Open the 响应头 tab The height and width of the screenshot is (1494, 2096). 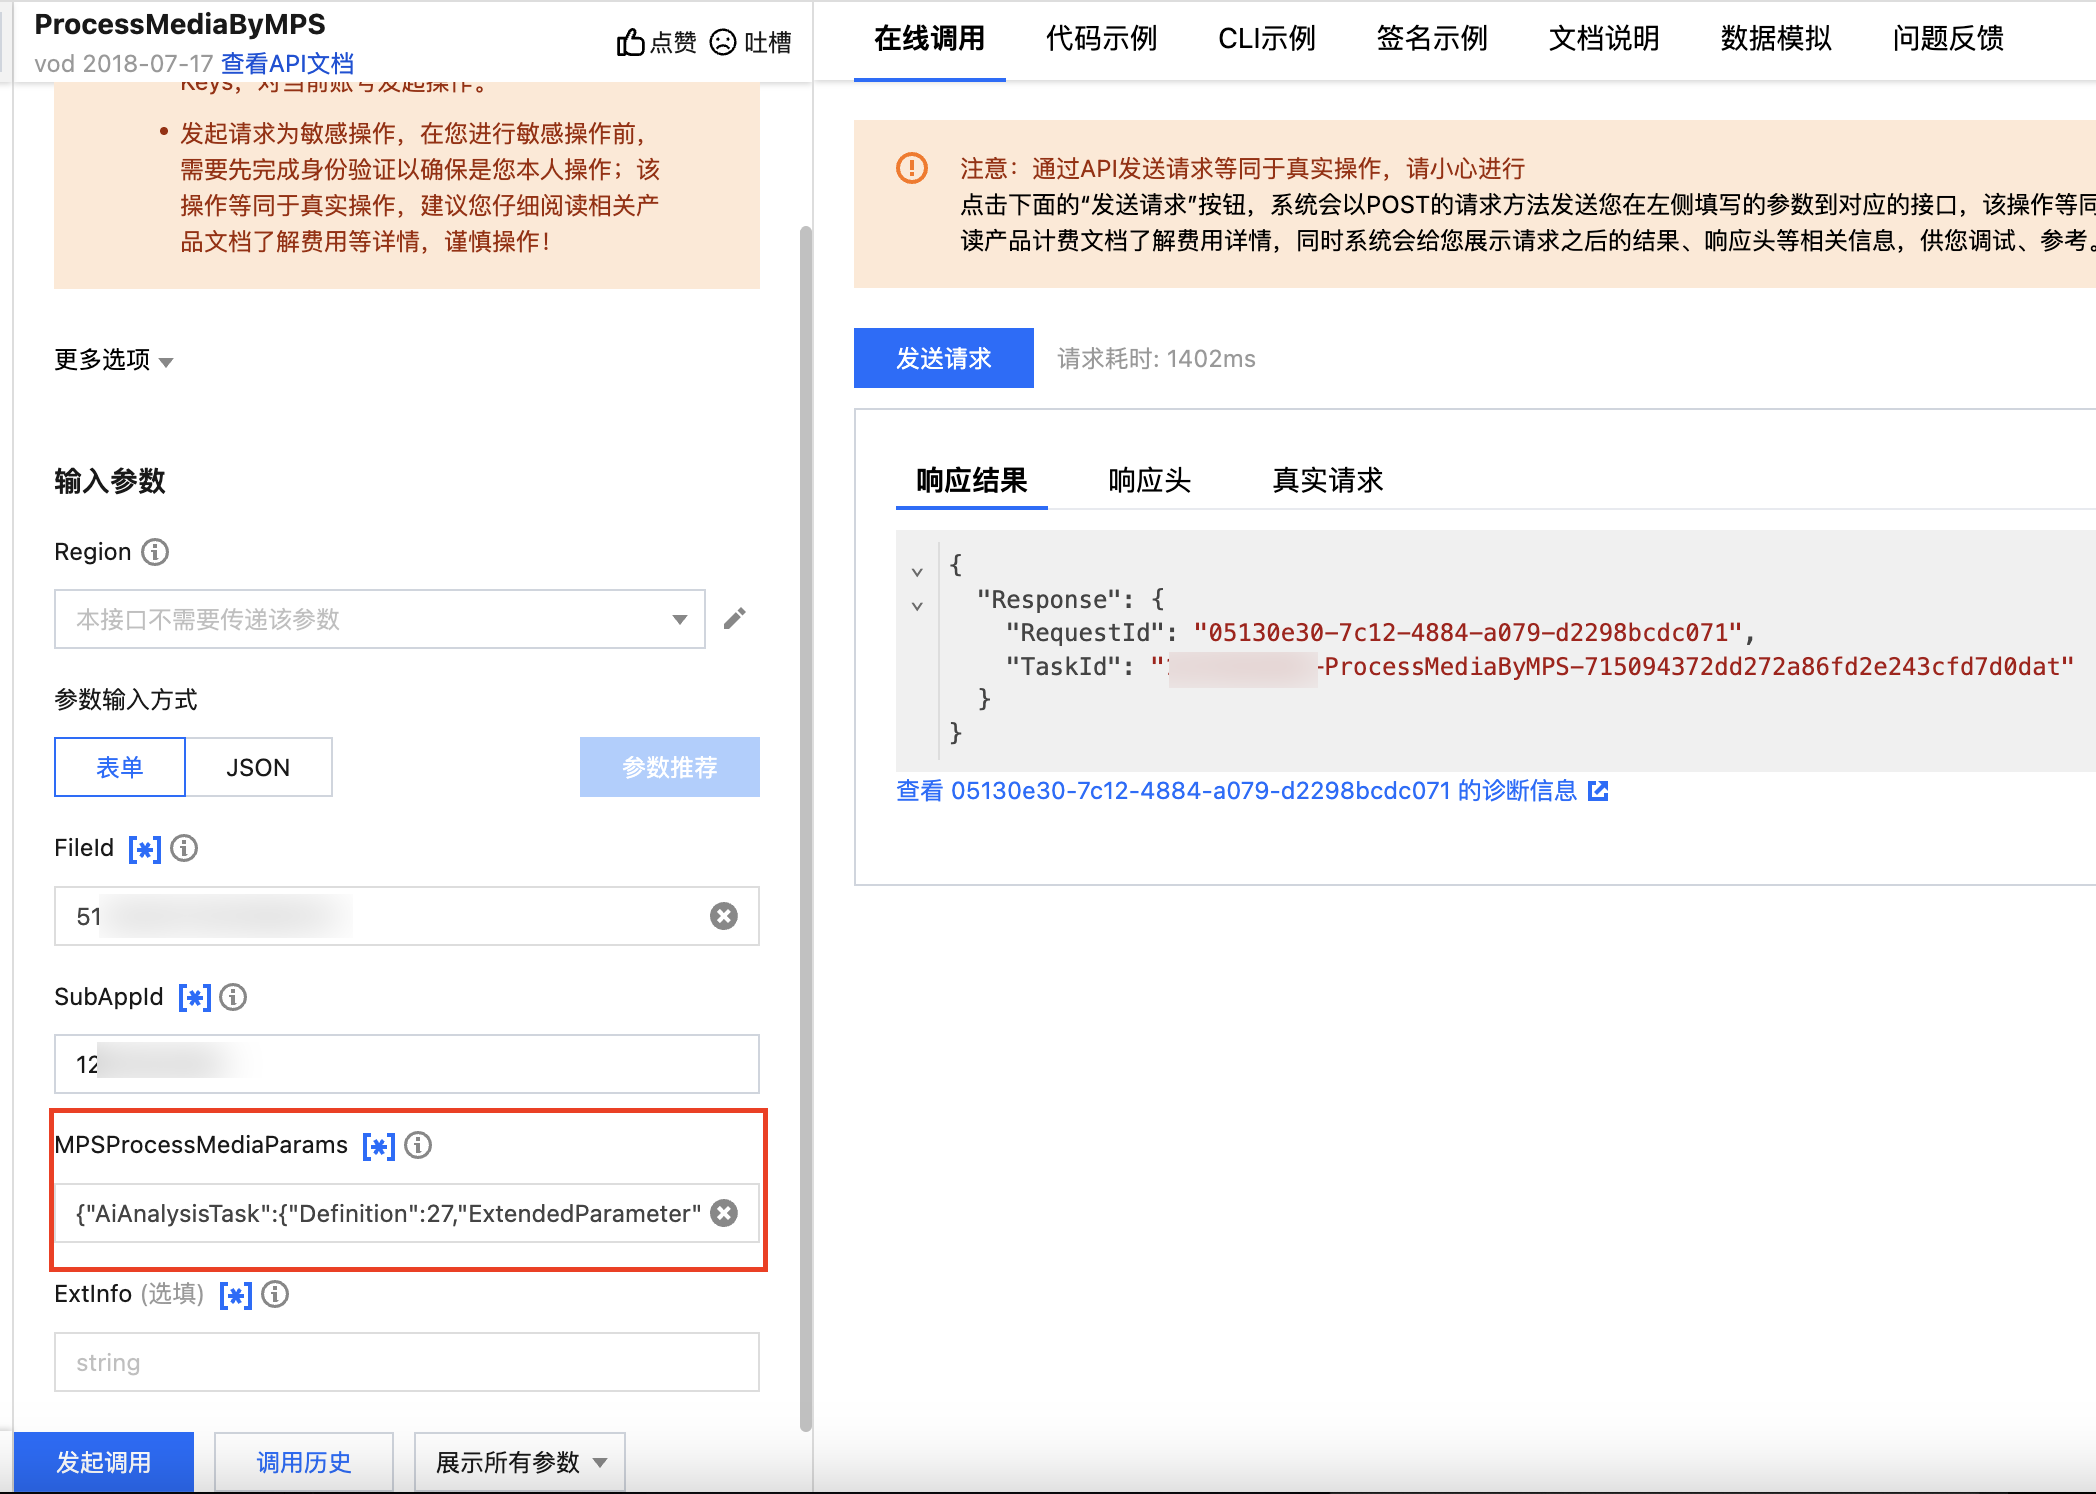pos(1149,481)
